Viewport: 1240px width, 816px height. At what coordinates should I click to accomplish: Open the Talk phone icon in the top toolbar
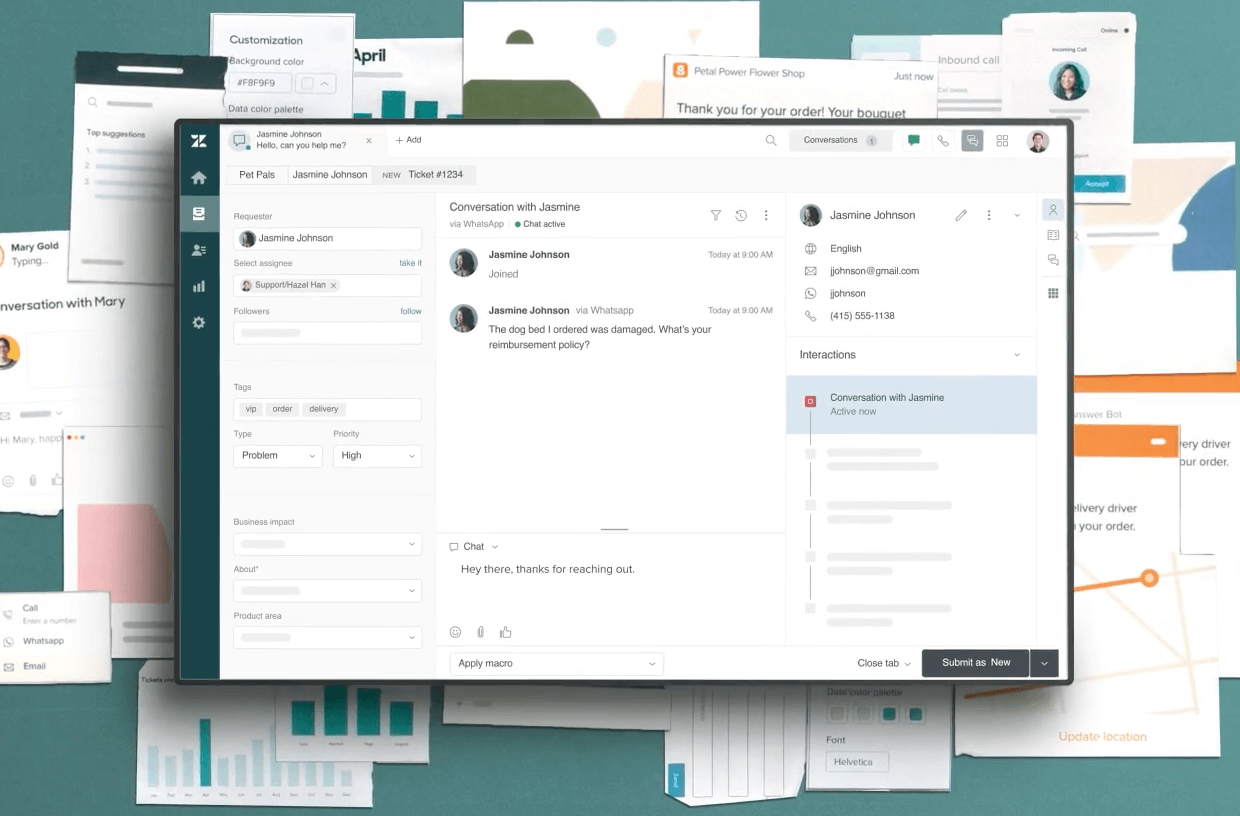tap(943, 140)
